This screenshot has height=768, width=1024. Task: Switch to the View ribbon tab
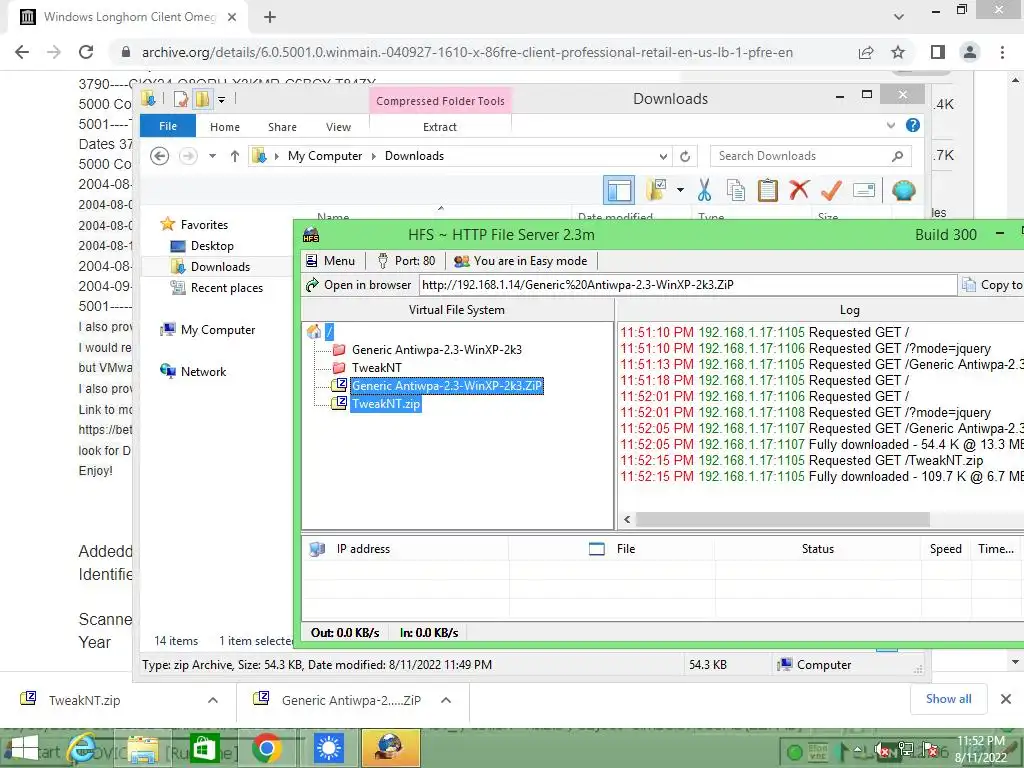coord(338,127)
